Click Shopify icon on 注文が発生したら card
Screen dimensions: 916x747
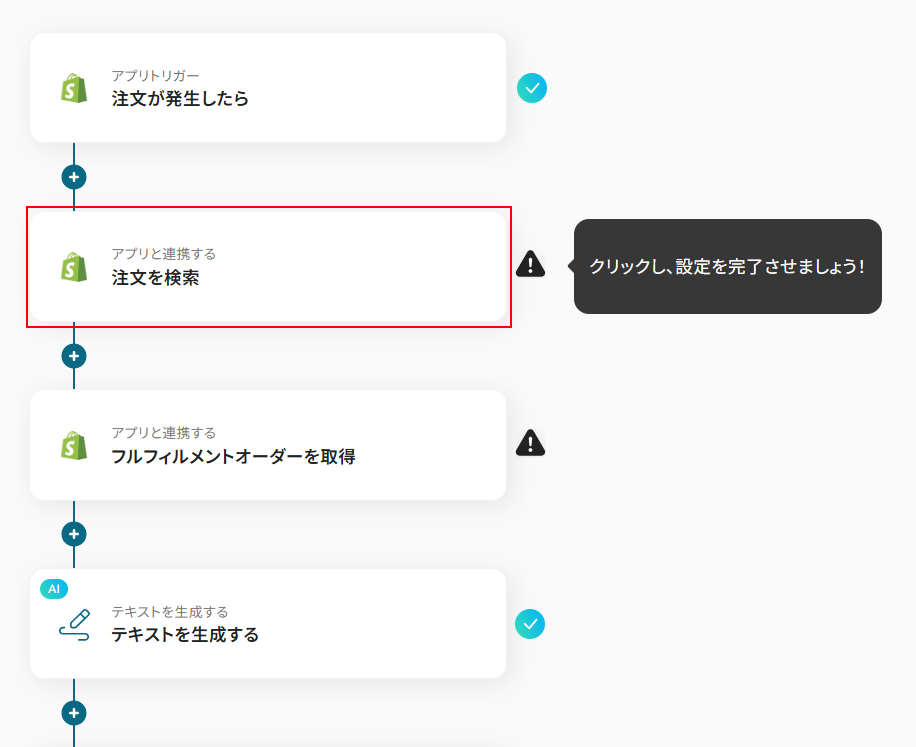[74, 88]
